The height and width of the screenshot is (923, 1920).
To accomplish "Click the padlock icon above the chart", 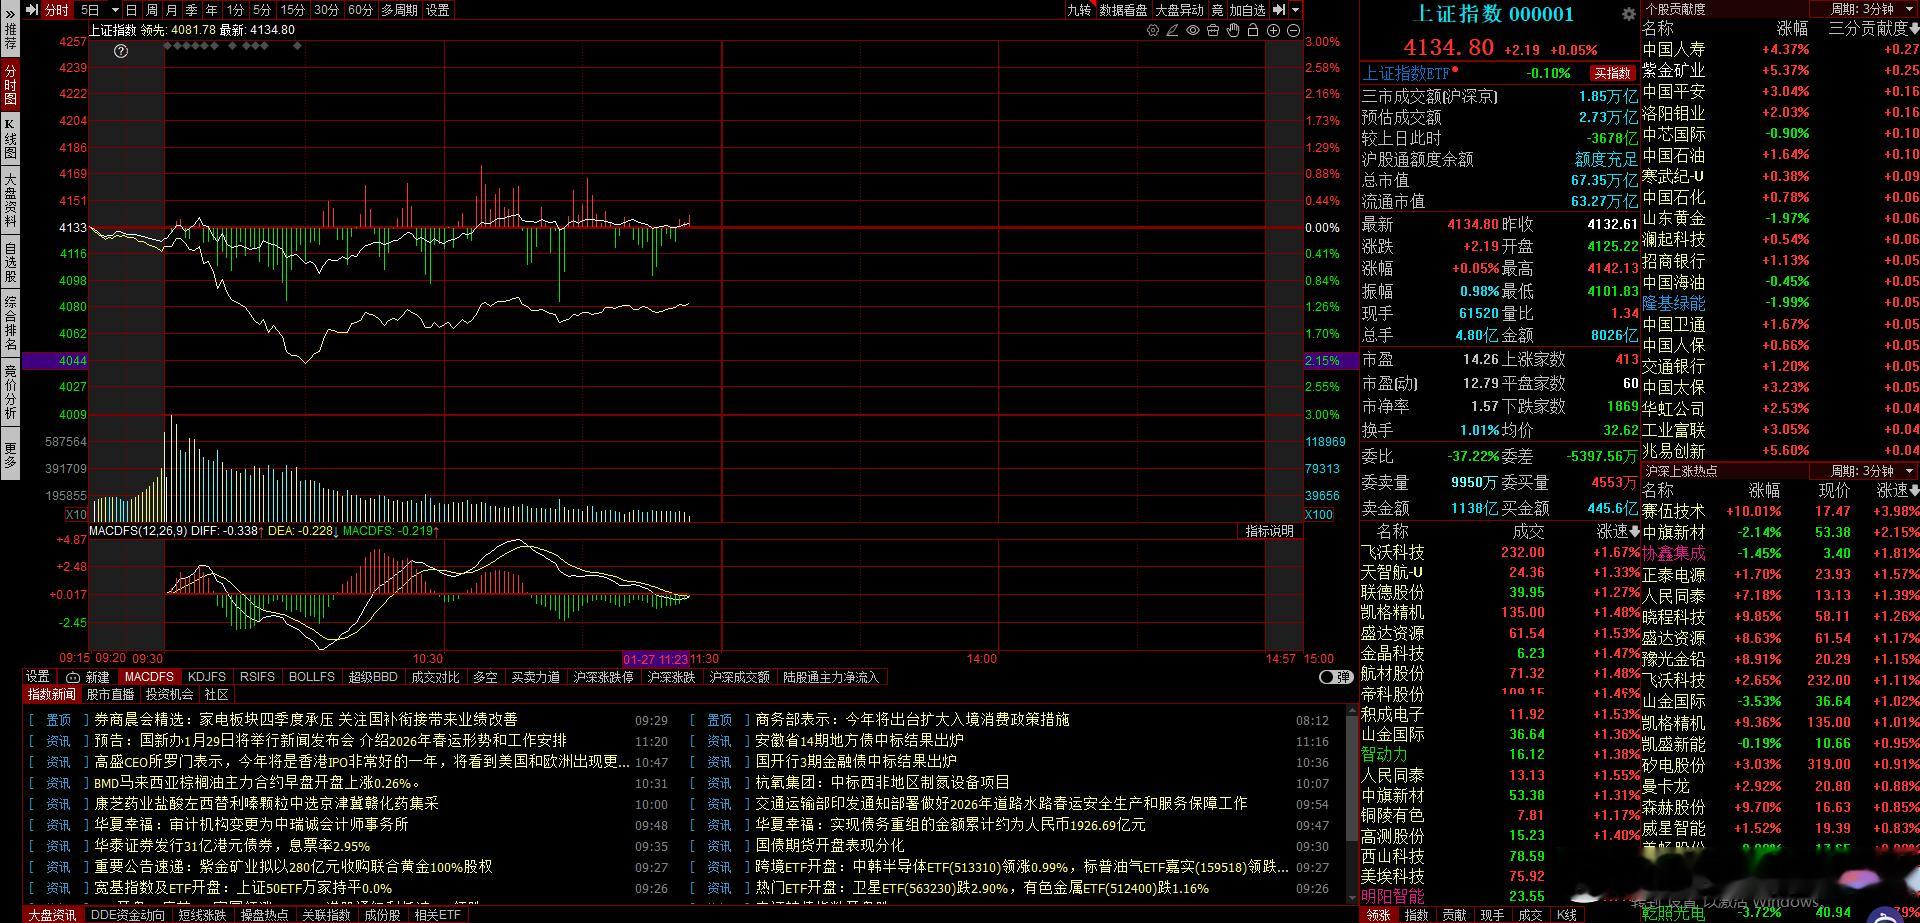I will click(1254, 31).
